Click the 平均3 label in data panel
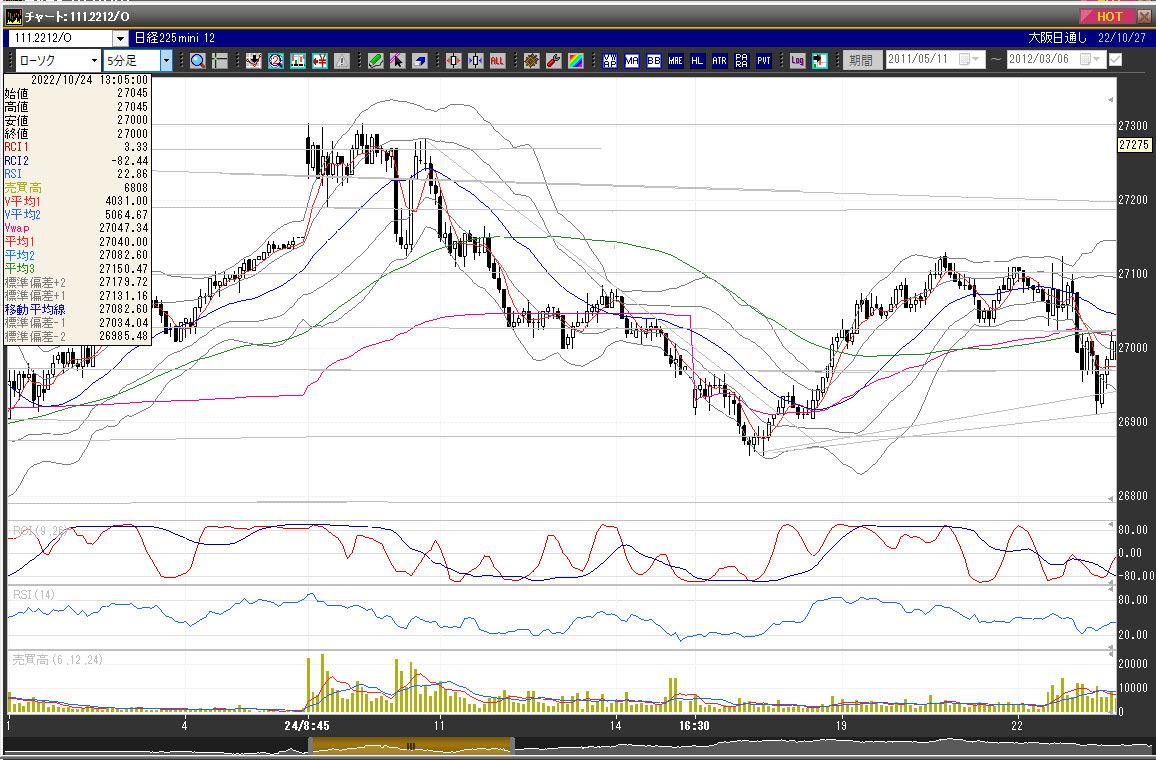Viewport: 1156px width, 760px height. [x=20, y=269]
